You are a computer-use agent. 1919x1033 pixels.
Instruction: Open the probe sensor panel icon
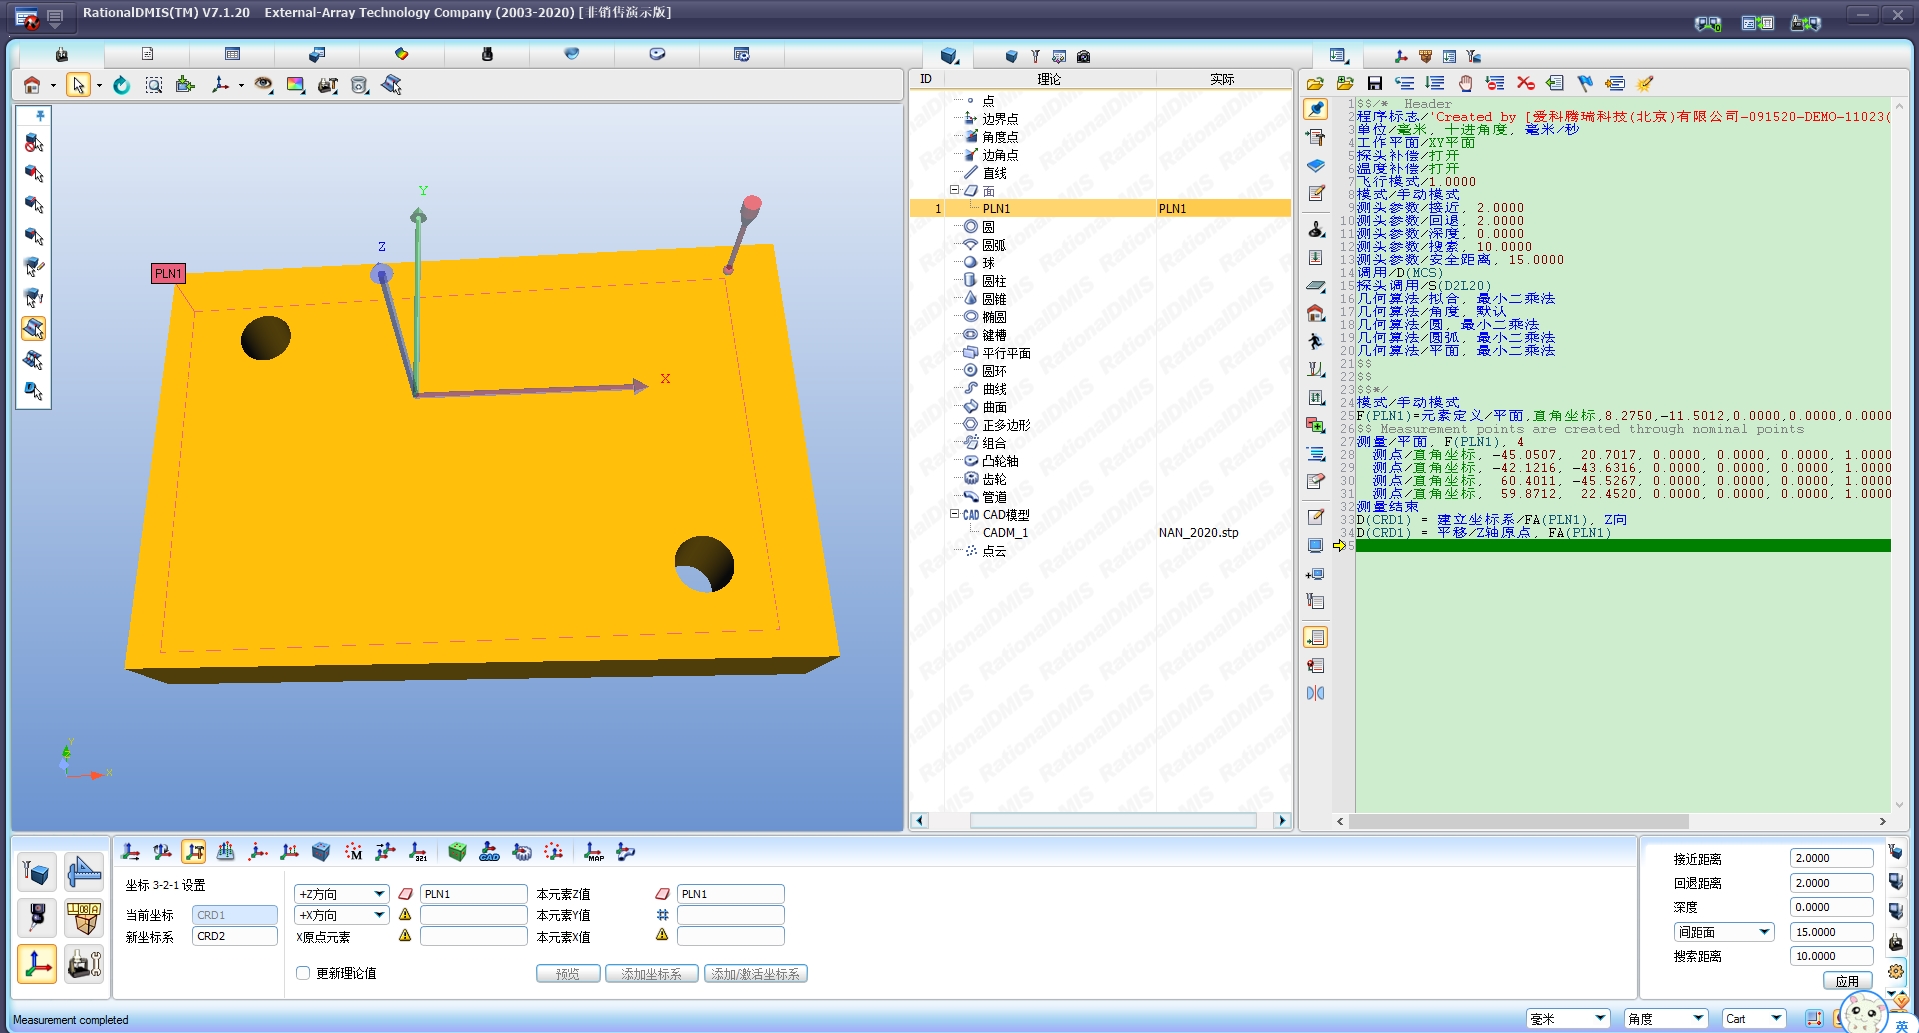(x=37, y=917)
